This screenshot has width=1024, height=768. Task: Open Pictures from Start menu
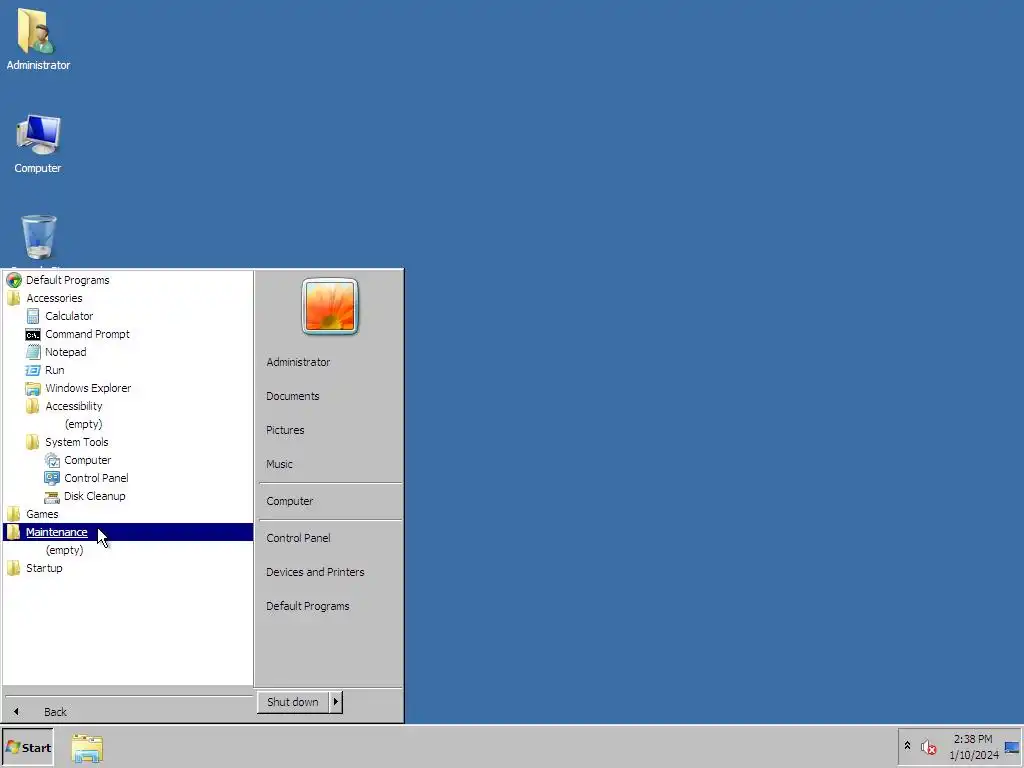(285, 430)
